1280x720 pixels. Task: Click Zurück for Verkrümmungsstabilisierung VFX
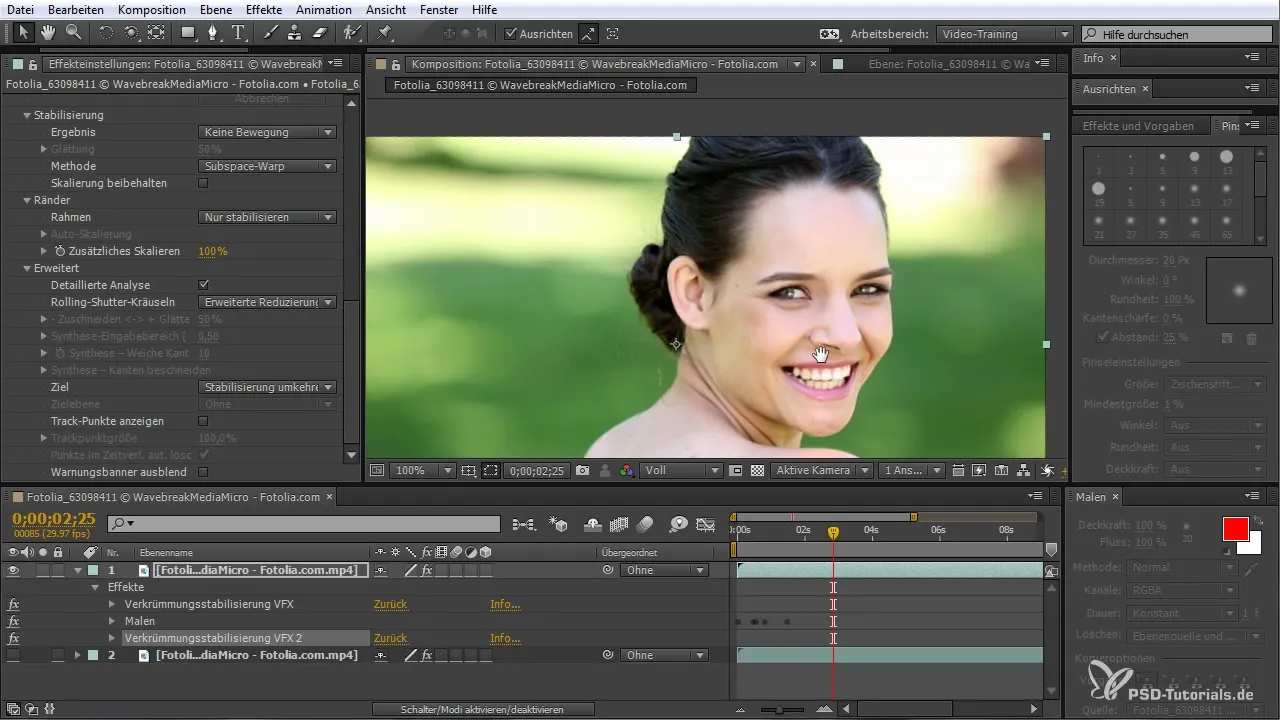point(390,605)
